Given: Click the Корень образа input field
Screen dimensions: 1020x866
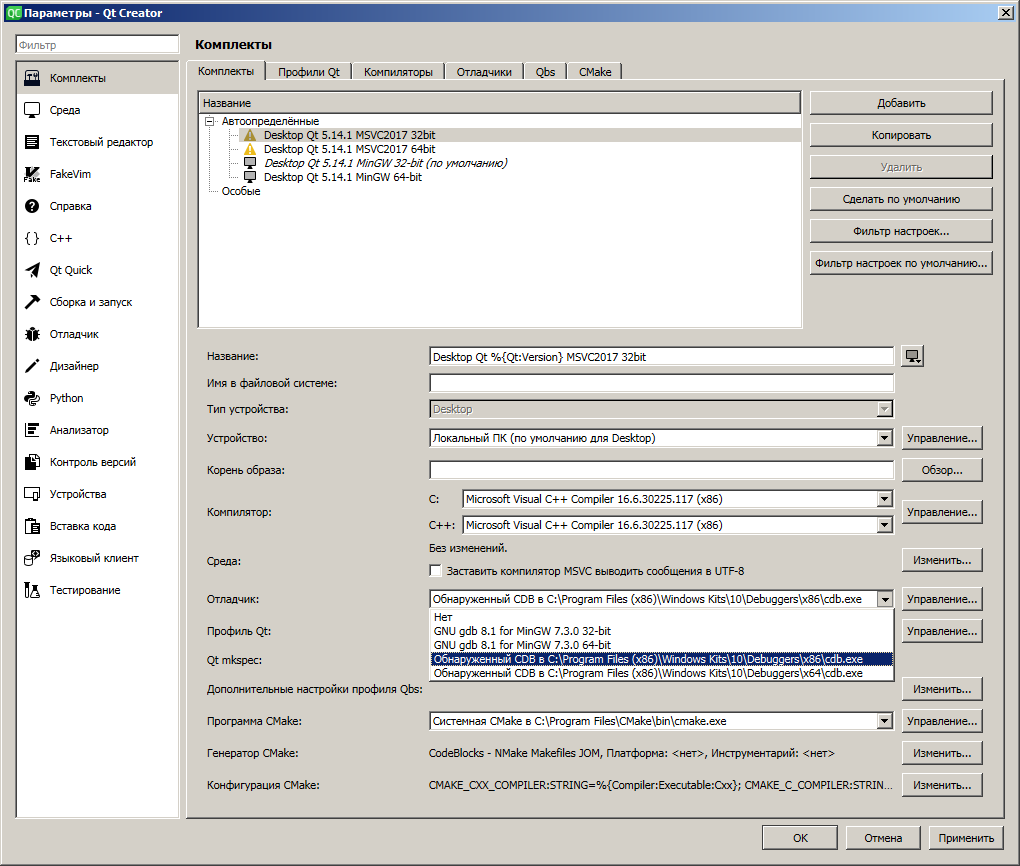Looking at the screenshot, I should [661, 470].
